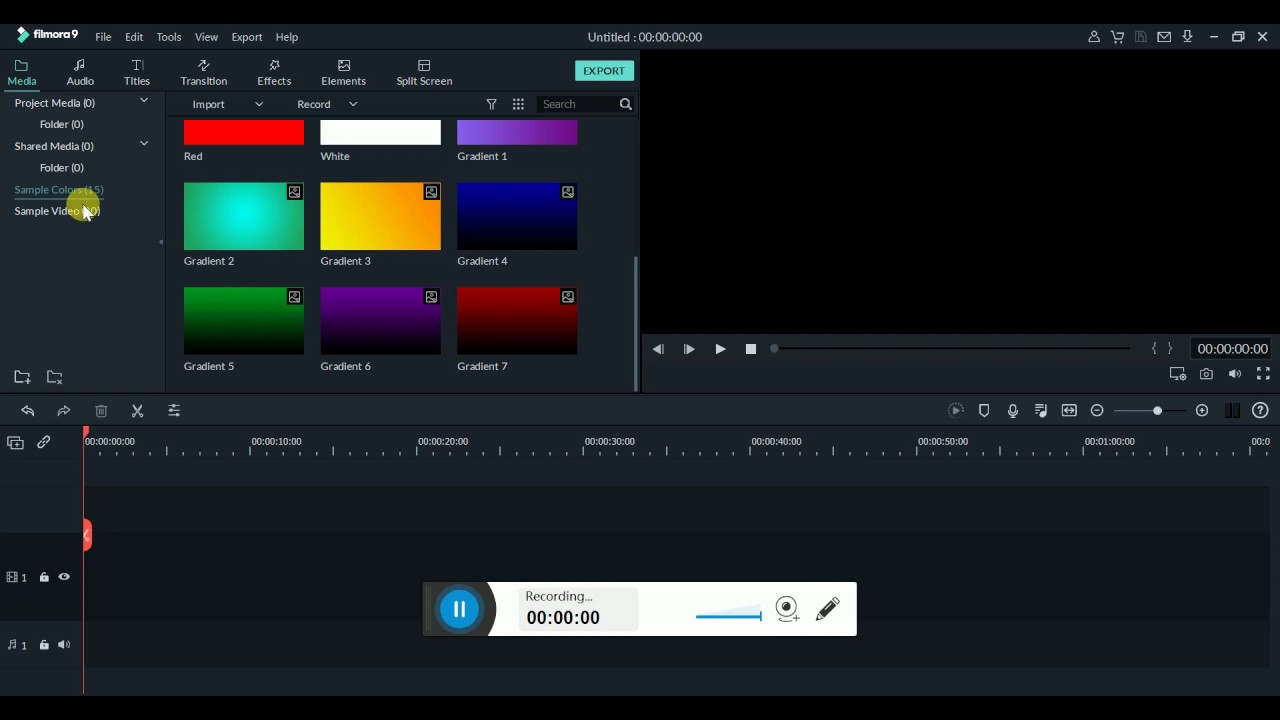This screenshot has width=1280, height=720.
Task: Select Sample Video in media tree
Action: [57, 211]
